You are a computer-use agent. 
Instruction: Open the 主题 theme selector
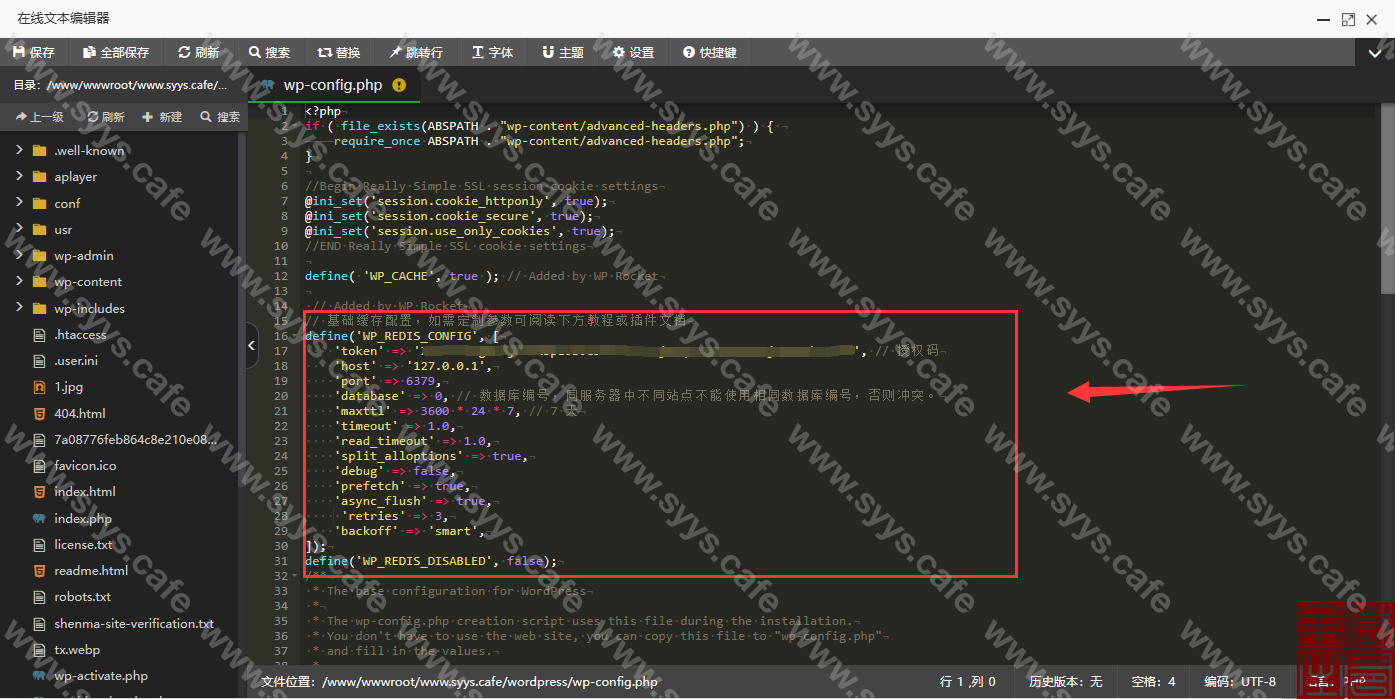click(x=563, y=52)
